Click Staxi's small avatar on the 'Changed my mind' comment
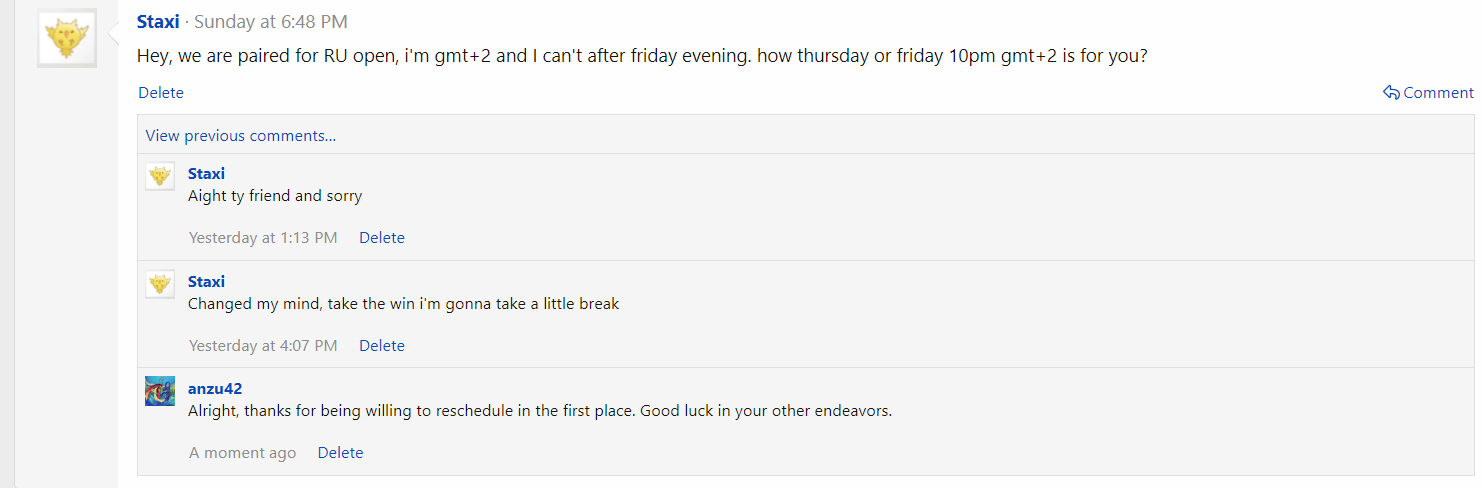 pyautogui.click(x=160, y=285)
